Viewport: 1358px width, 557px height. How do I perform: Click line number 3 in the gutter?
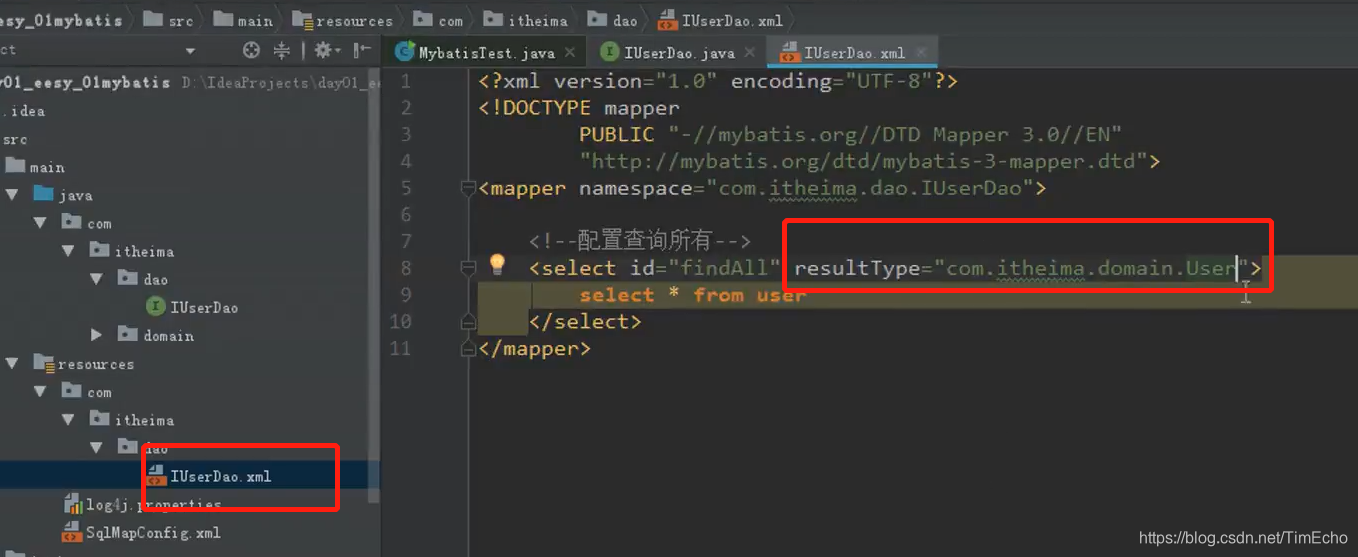(x=405, y=134)
